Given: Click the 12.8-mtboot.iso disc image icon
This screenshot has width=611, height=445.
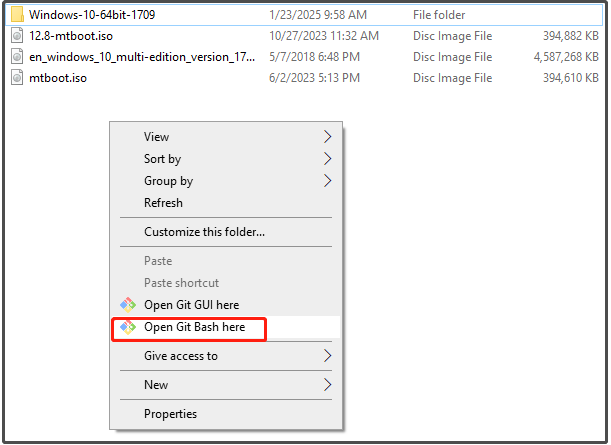Looking at the screenshot, I should [17, 36].
